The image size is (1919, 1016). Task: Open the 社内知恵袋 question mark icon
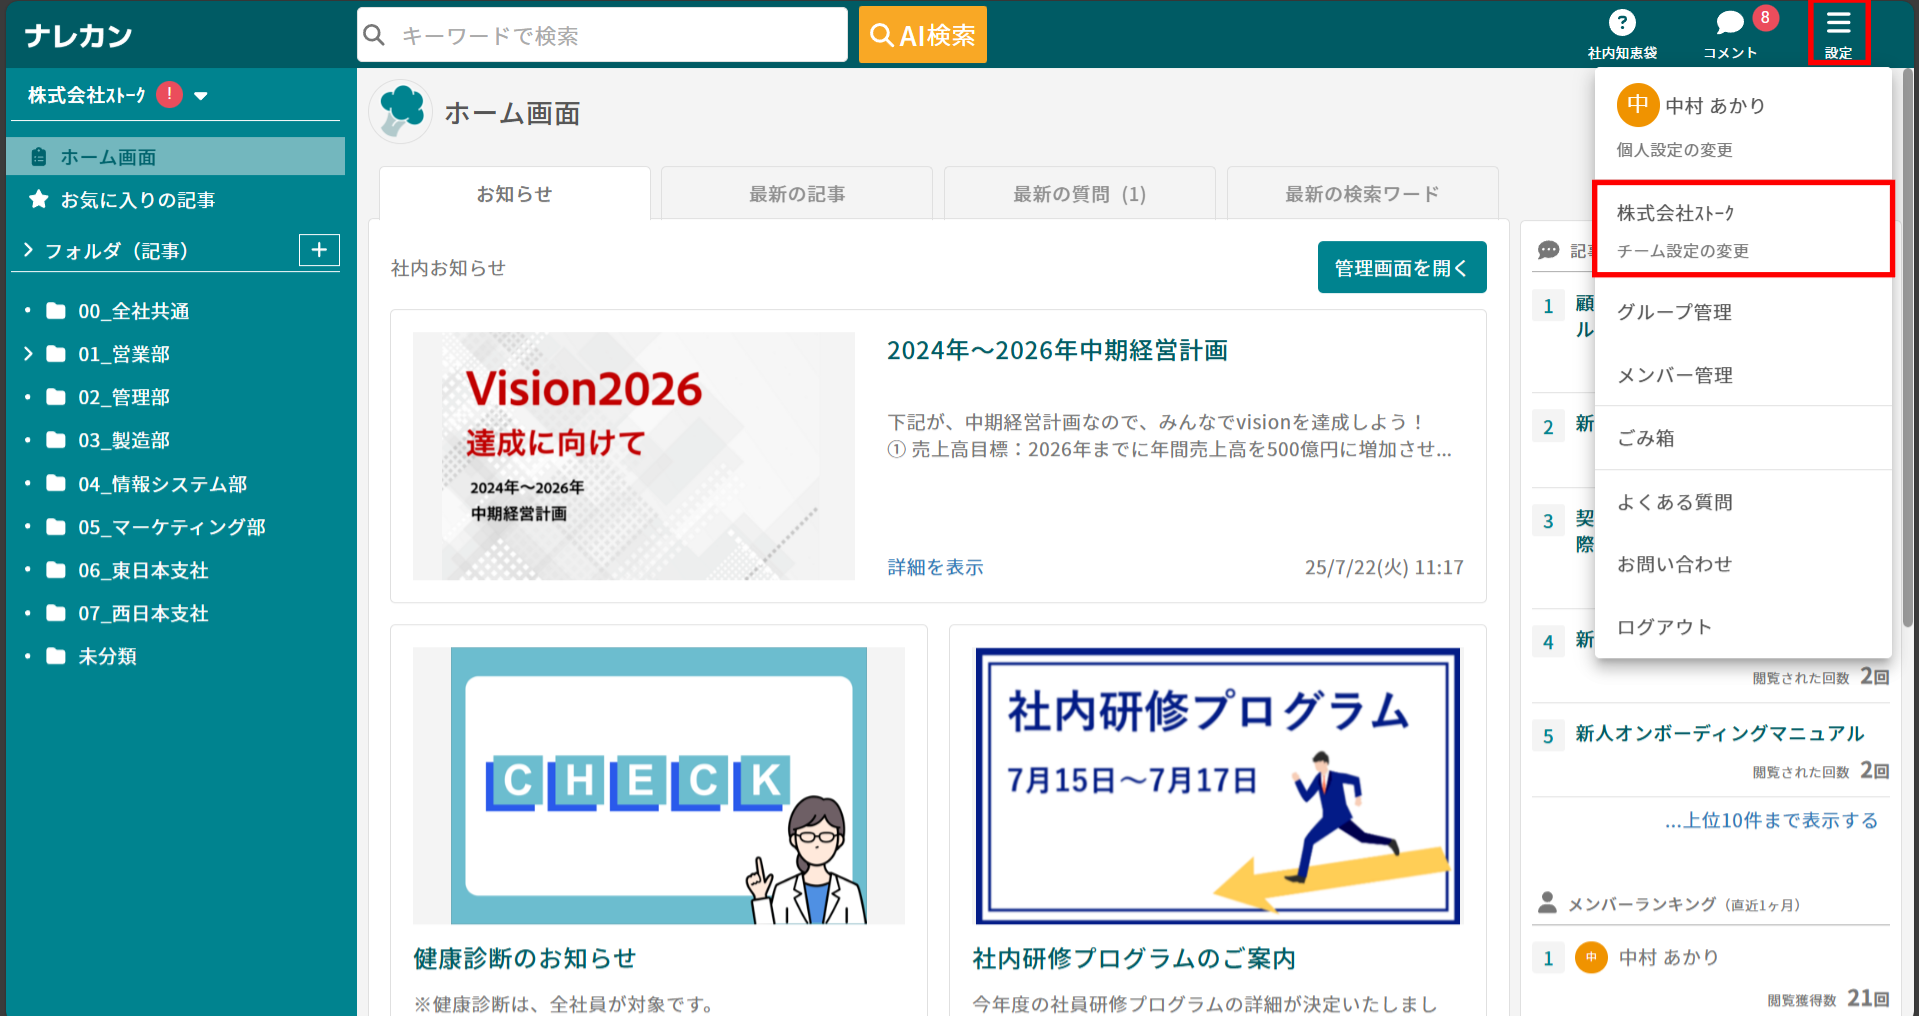[1621, 23]
